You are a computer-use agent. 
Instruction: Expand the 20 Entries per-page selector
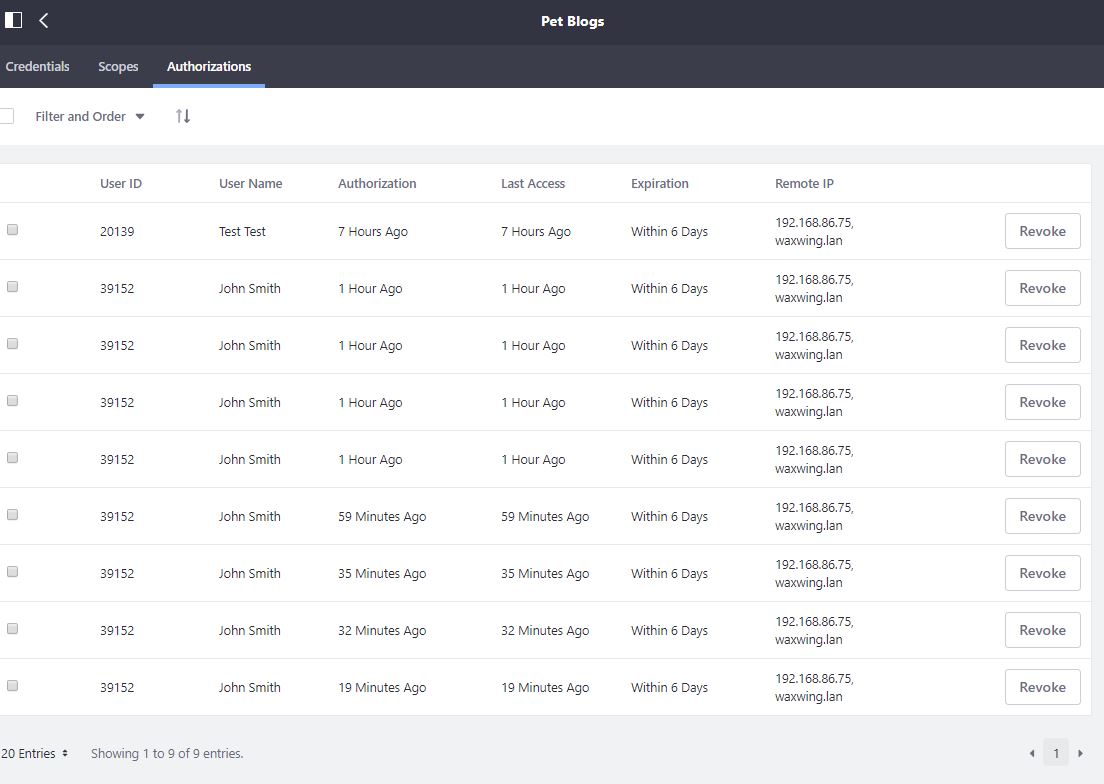35,753
